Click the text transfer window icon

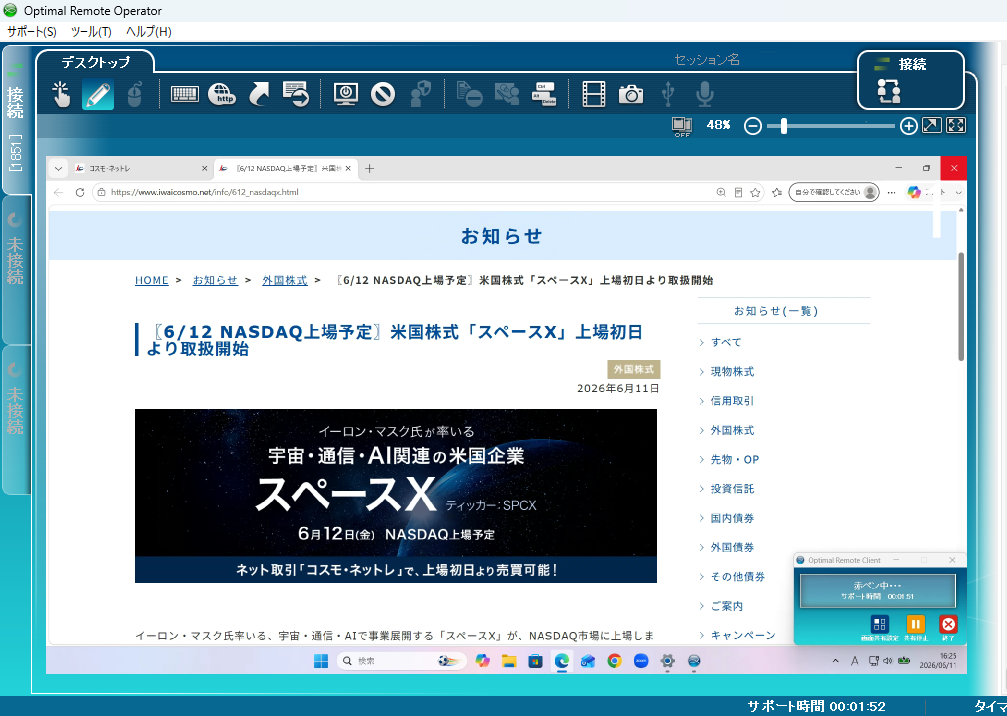[x=296, y=94]
